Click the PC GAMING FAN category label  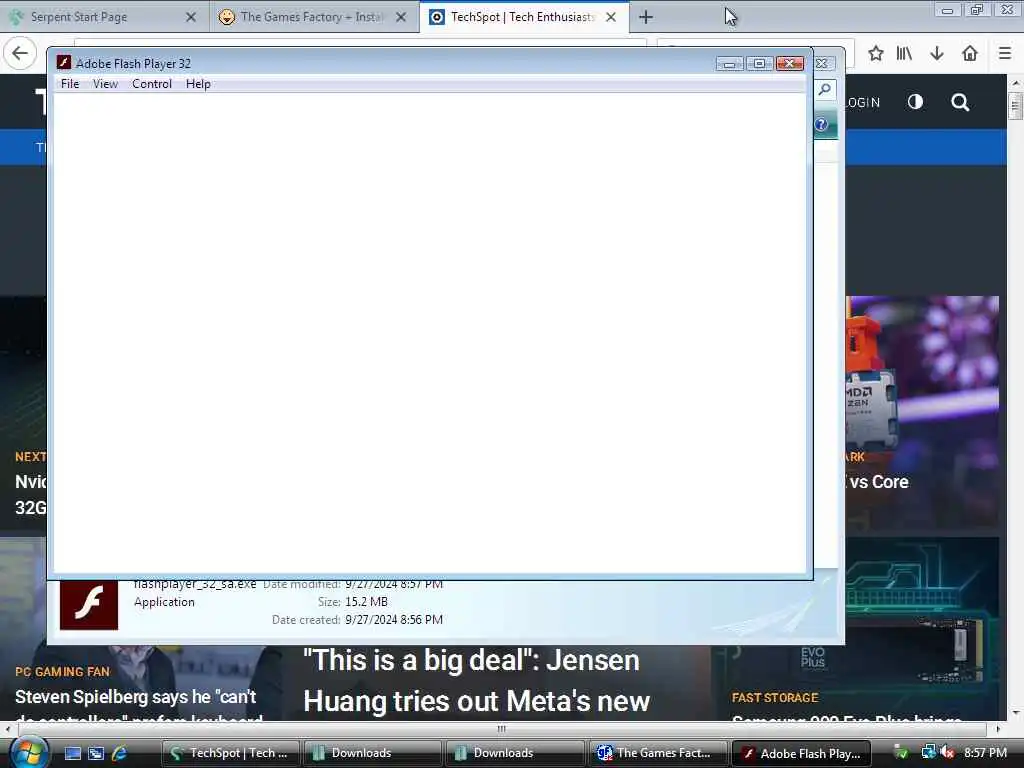(x=63, y=671)
